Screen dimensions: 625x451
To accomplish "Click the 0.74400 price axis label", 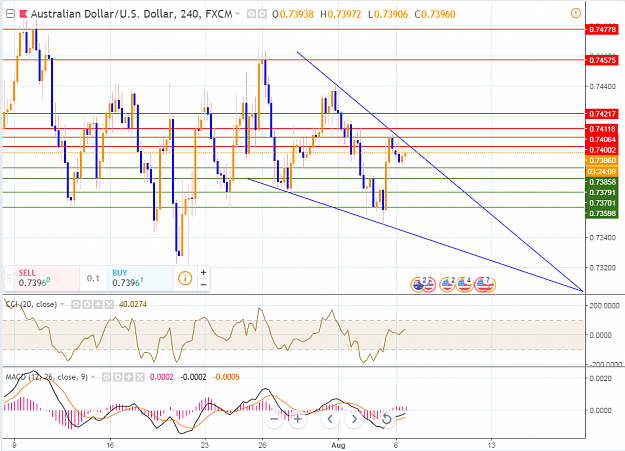I will coord(602,86).
